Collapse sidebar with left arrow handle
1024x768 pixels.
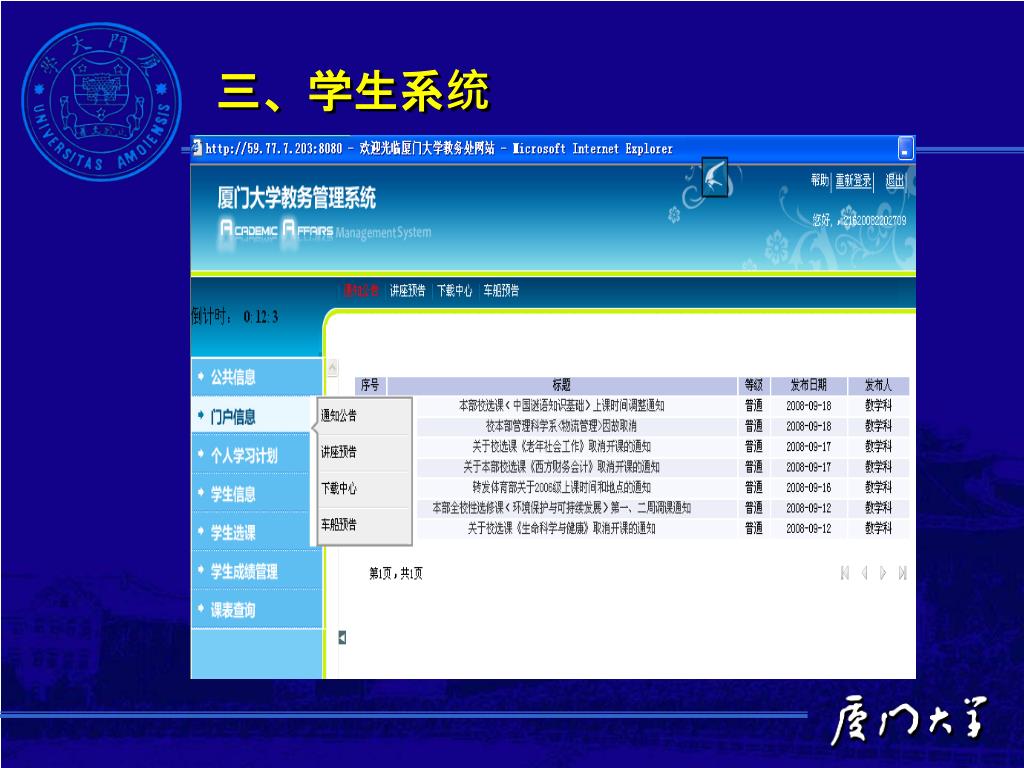click(342, 637)
